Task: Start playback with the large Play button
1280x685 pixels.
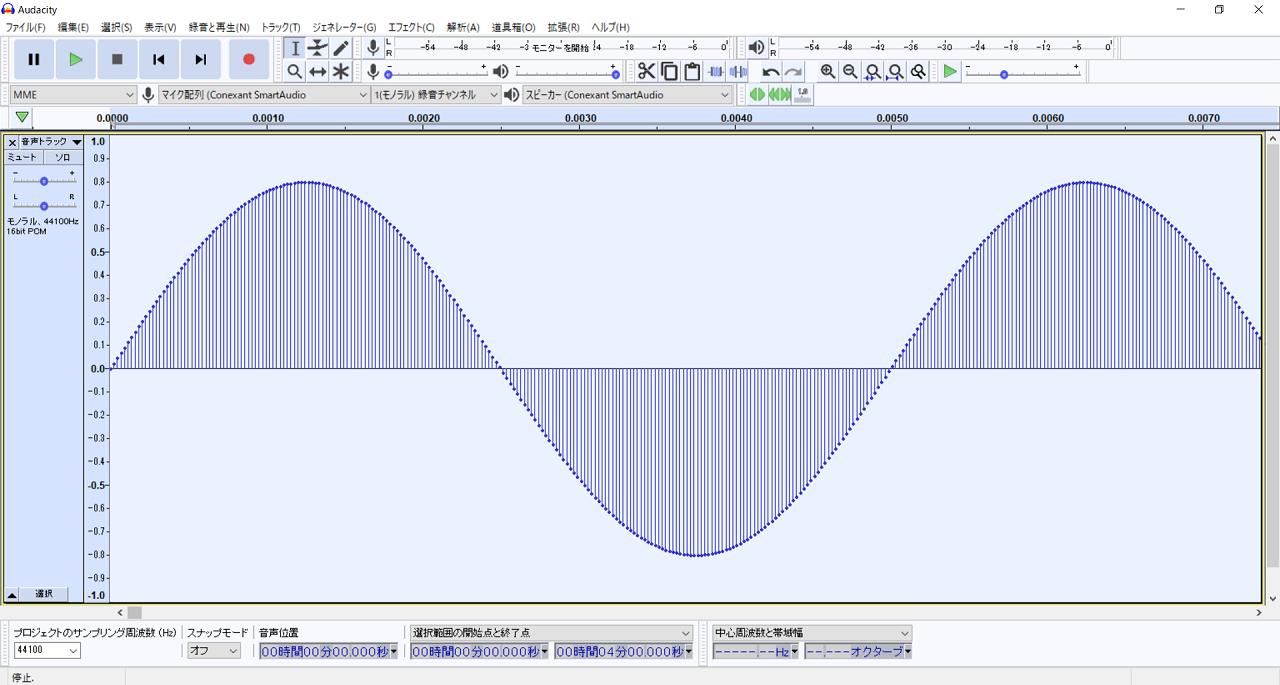Action: tap(76, 59)
